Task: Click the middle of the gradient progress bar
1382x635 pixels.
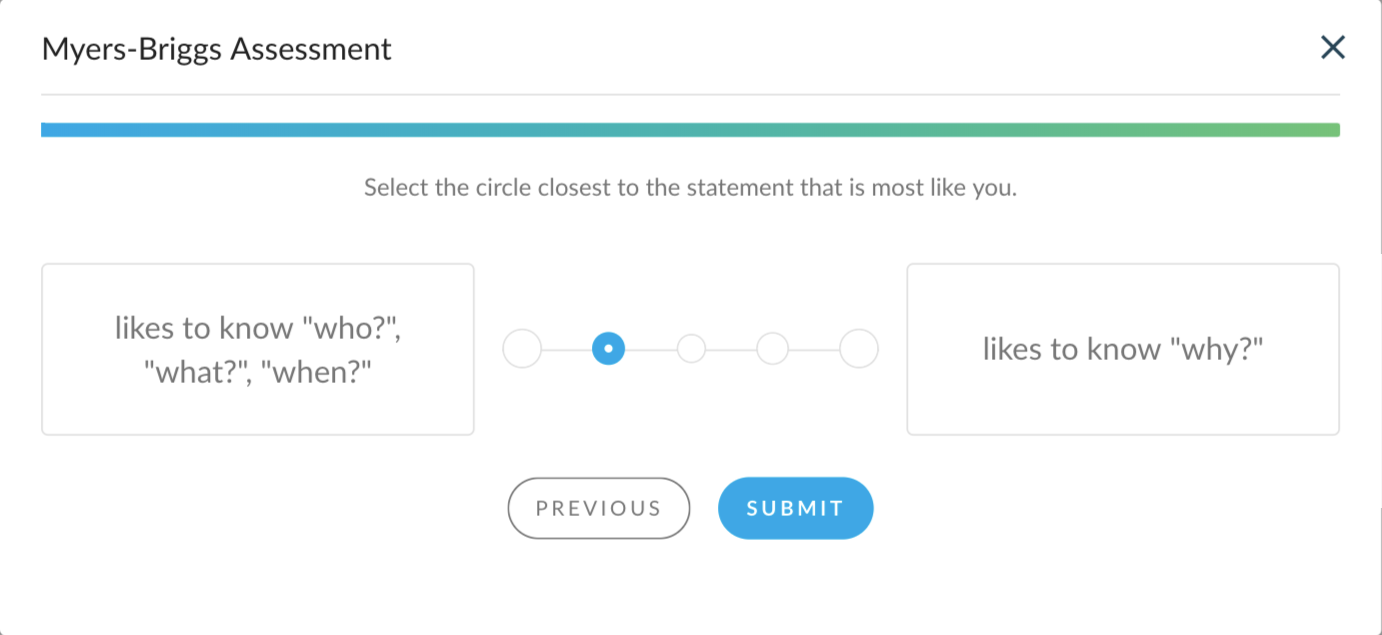Action: click(690, 130)
